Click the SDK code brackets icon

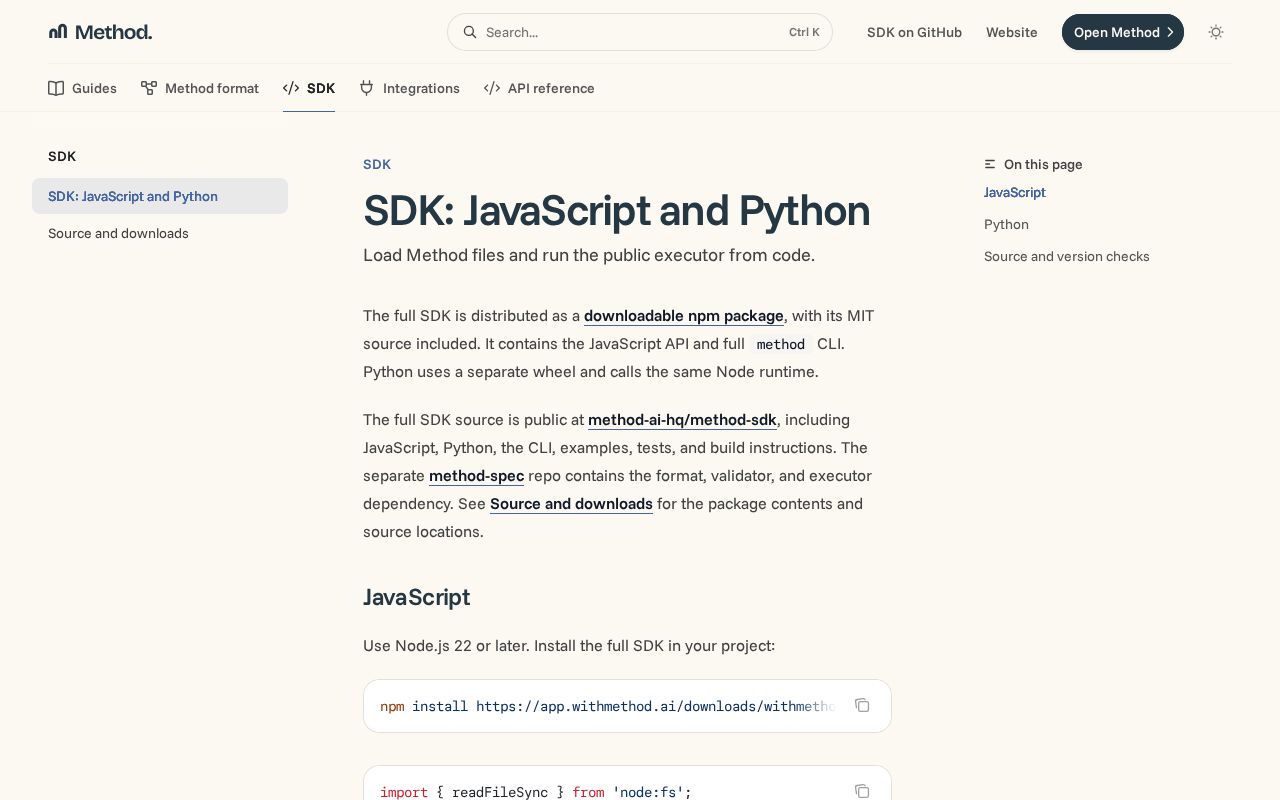pos(291,88)
